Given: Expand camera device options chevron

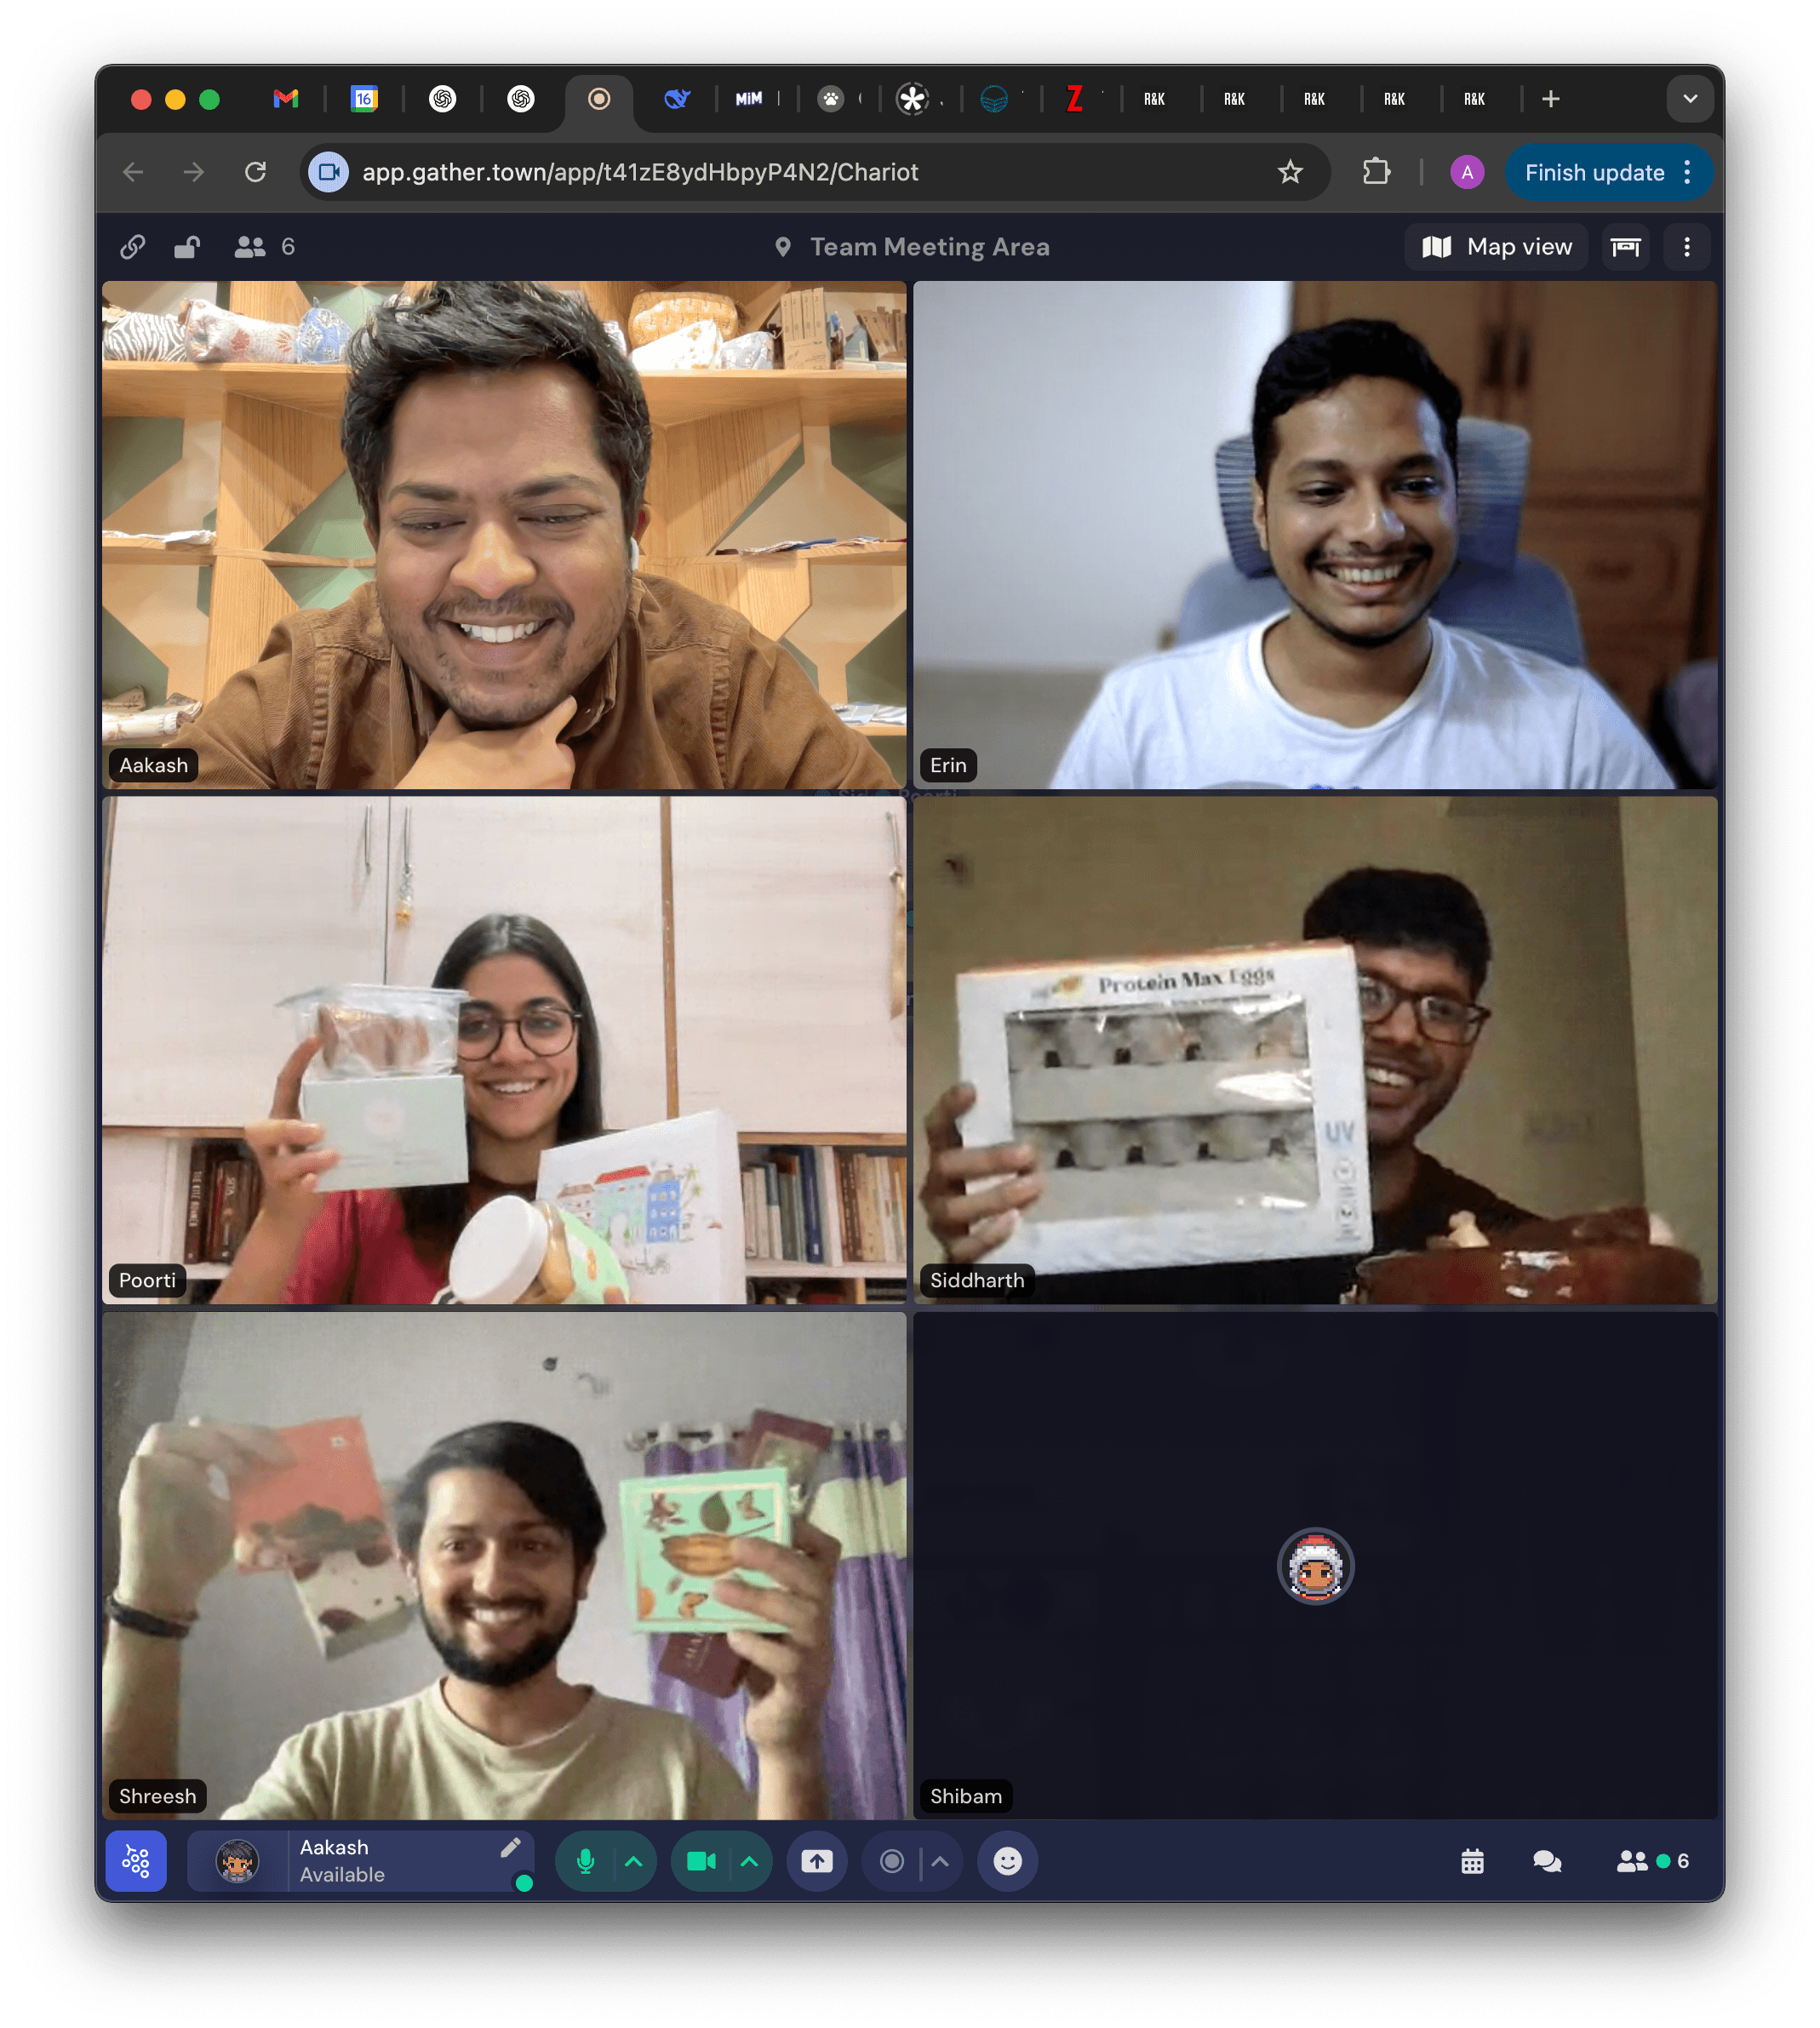Looking at the screenshot, I should coord(750,1861).
